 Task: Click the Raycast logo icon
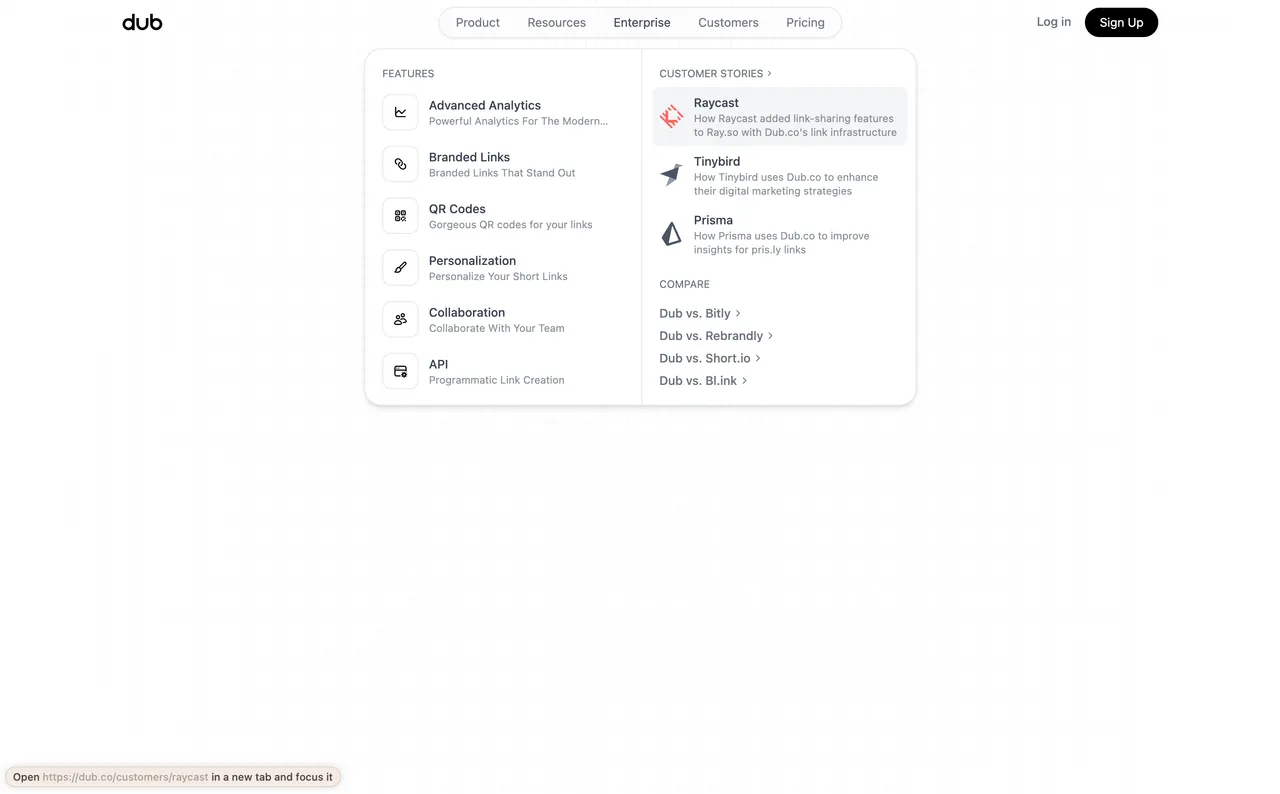(672, 117)
